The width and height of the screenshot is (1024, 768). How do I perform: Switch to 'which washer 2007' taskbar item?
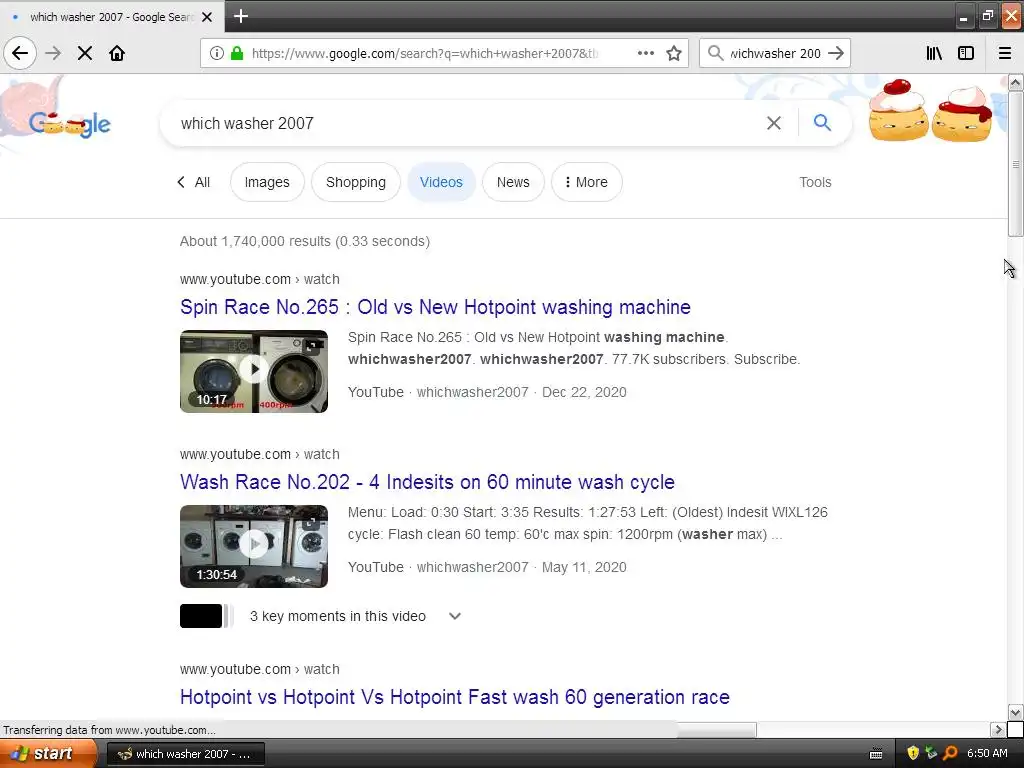click(185, 754)
